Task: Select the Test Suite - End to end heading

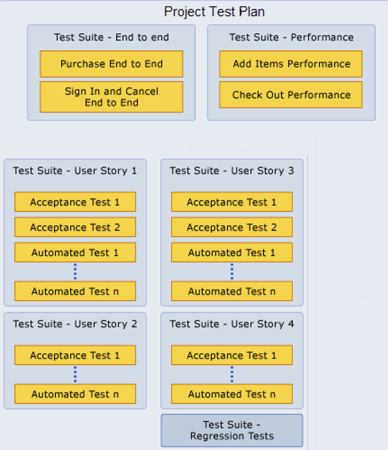Action: [111, 37]
